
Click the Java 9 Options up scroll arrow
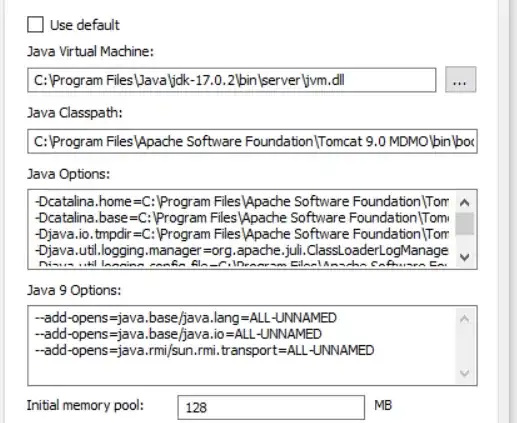tap(465, 319)
